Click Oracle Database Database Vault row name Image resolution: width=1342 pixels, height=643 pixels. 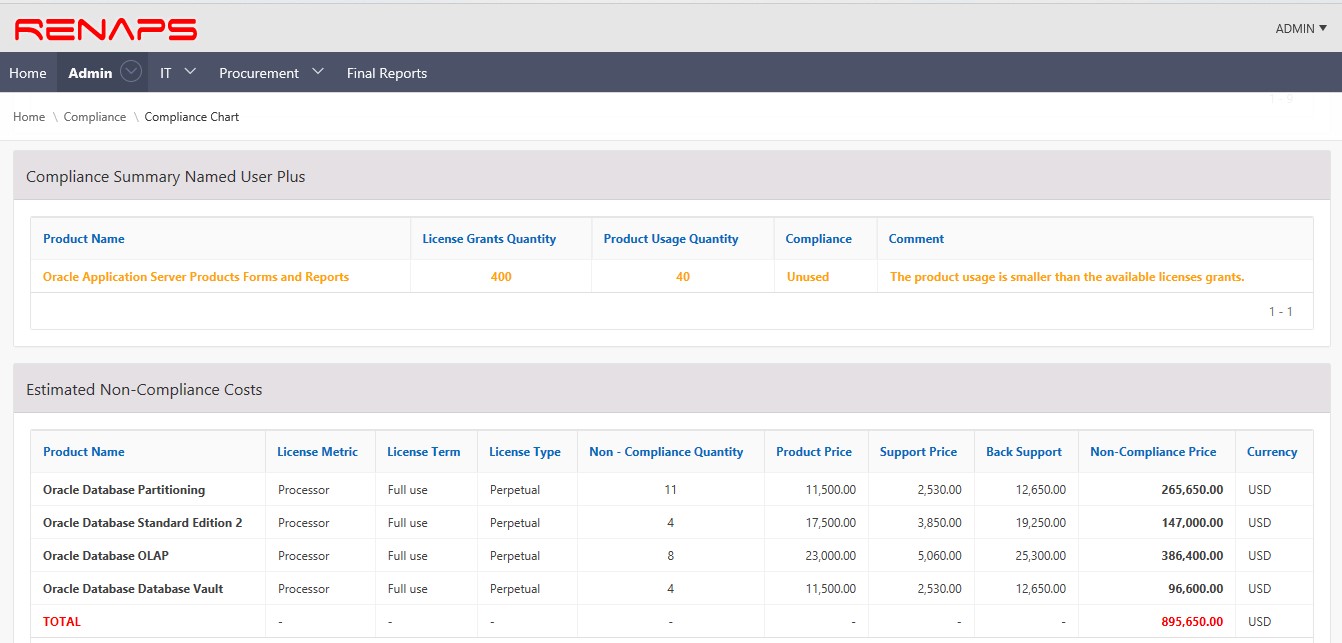pyautogui.click(x=133, y=589)
